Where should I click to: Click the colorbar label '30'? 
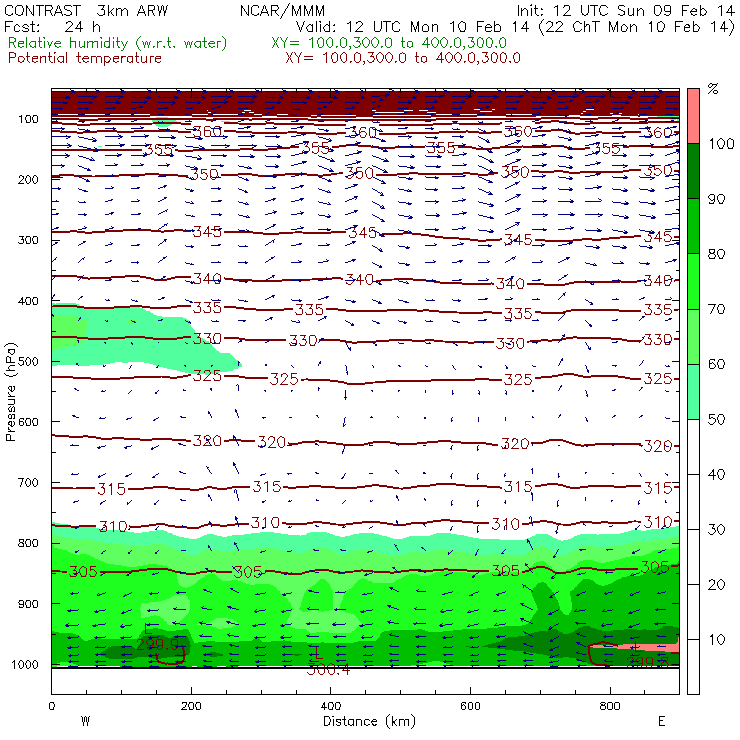716,530
